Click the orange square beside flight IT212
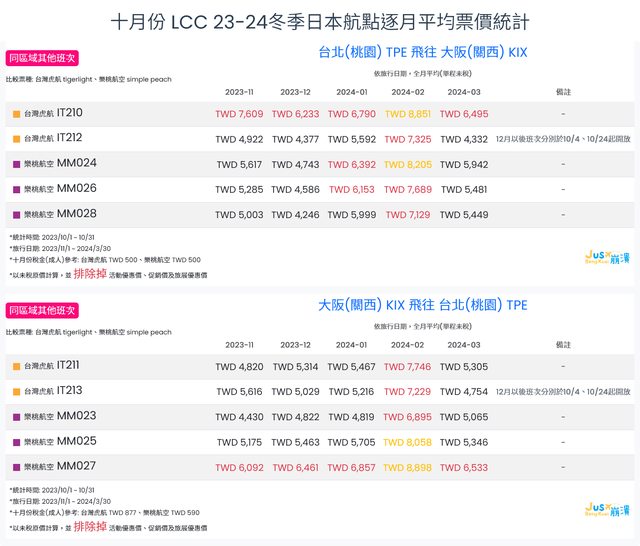This screenshot has height=546, width=640. tap(16, 138)
